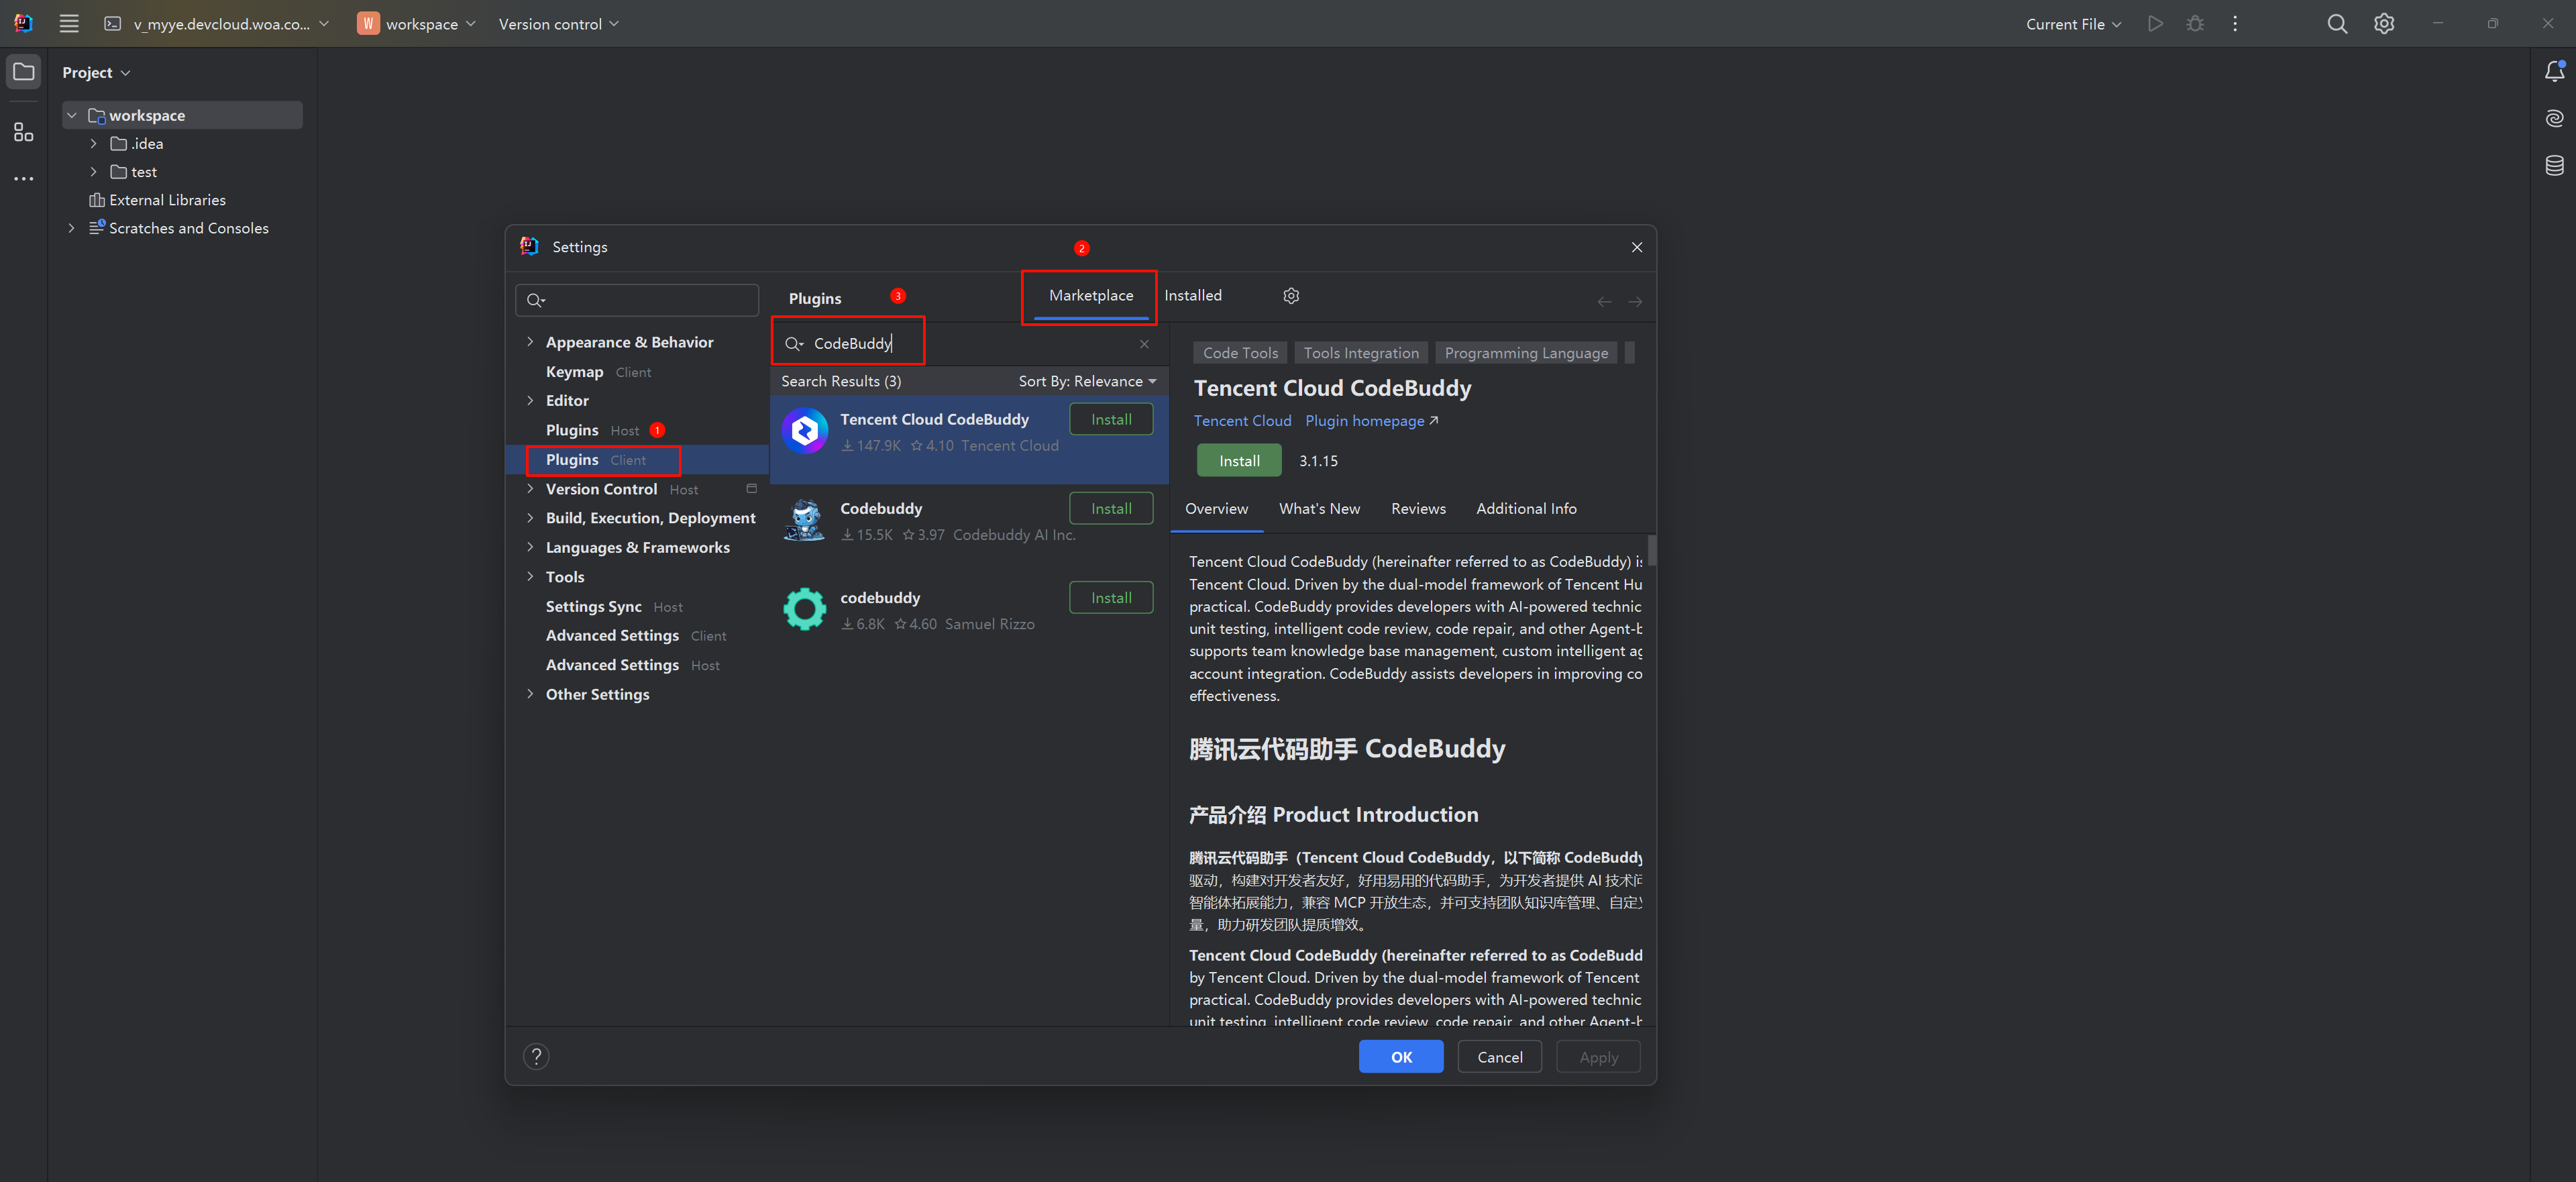Open the Current File run configuration dropdown
The height and width of the screenshot is (1182, 2576).
click(2072, 24)
